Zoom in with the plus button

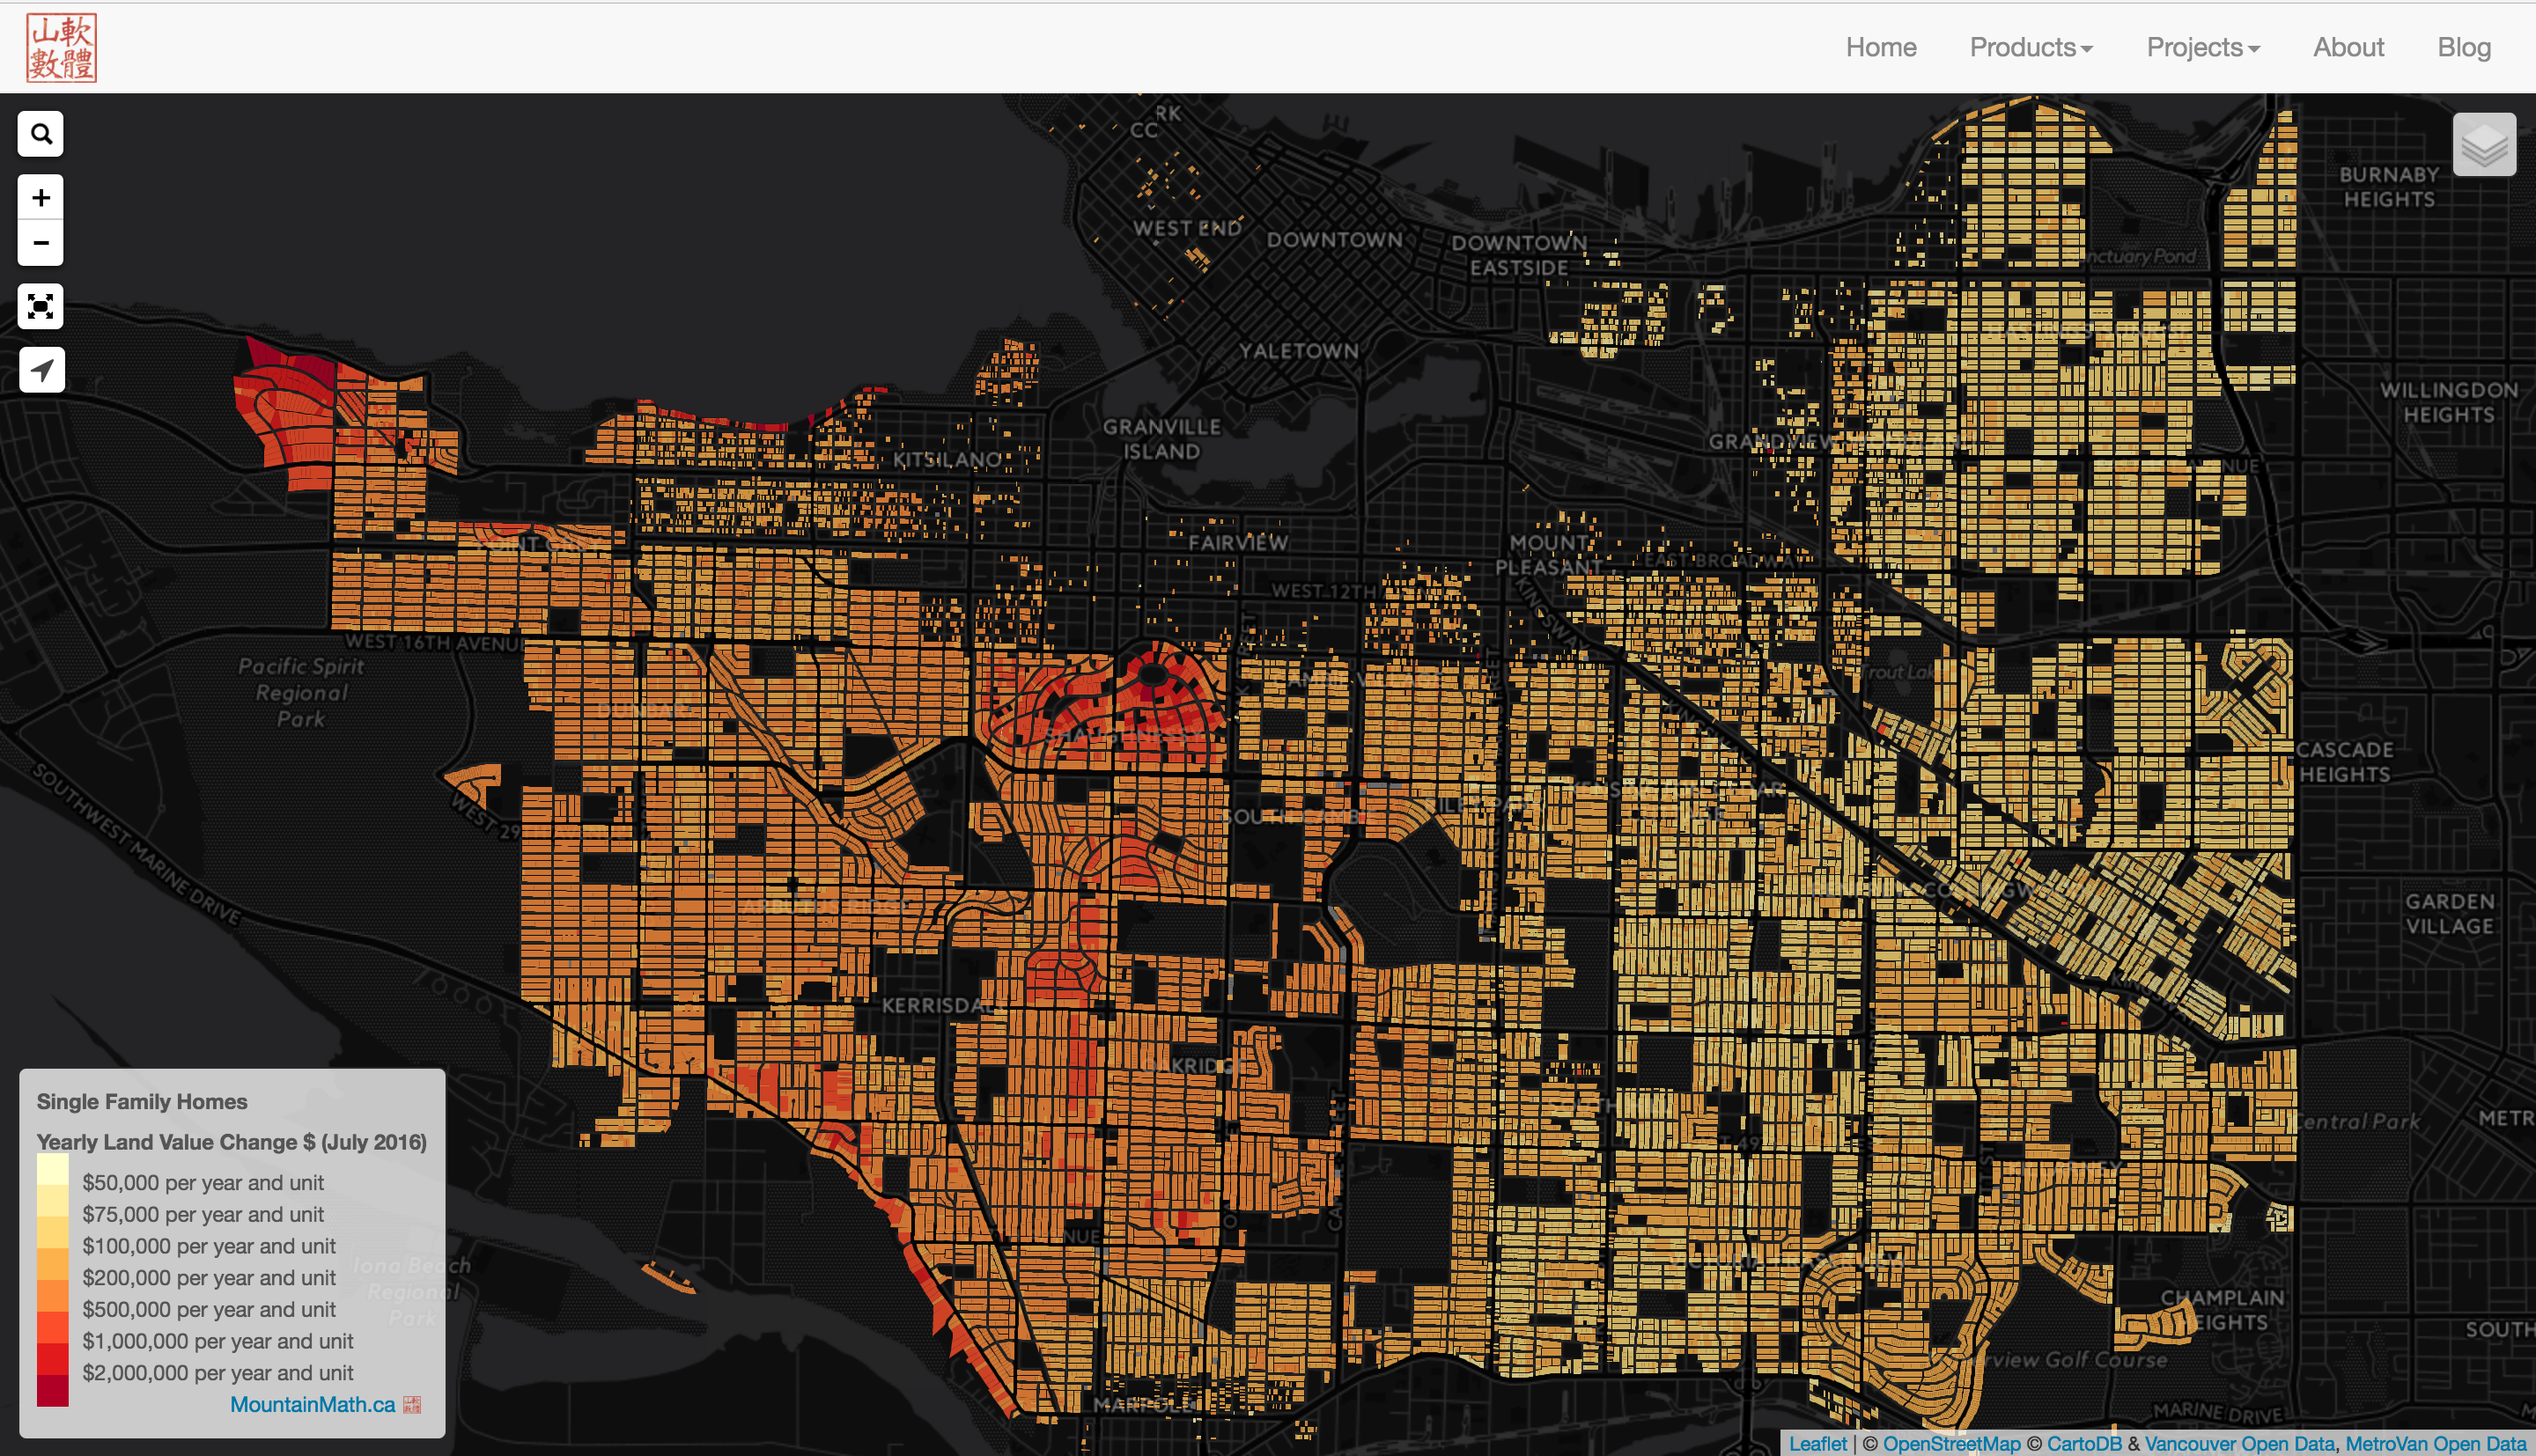(x=41, y=198)
